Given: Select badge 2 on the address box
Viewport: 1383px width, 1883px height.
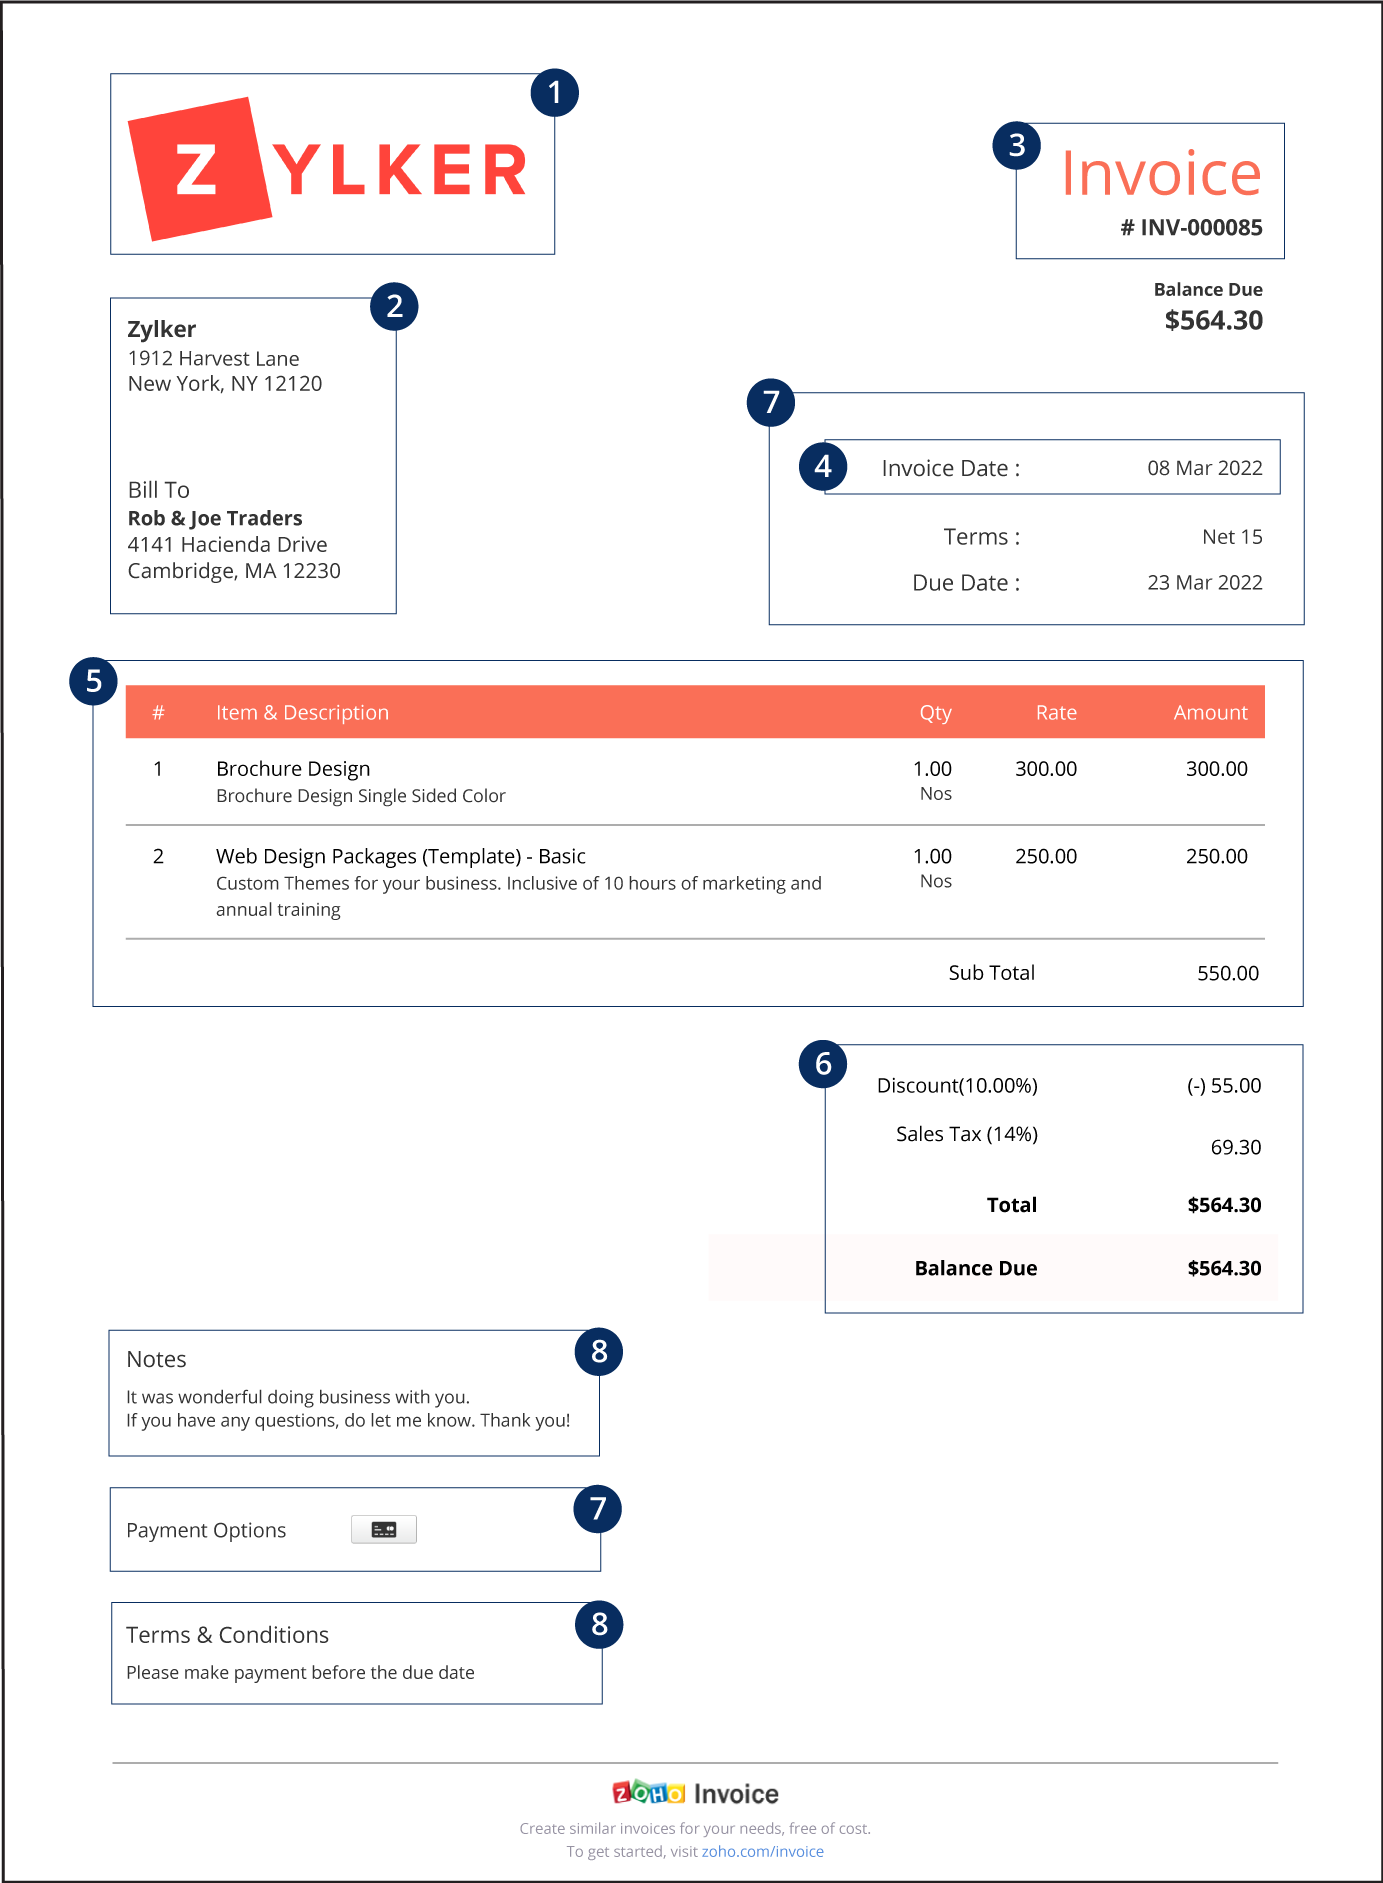Looking at the screenshot, I should 394,306.
